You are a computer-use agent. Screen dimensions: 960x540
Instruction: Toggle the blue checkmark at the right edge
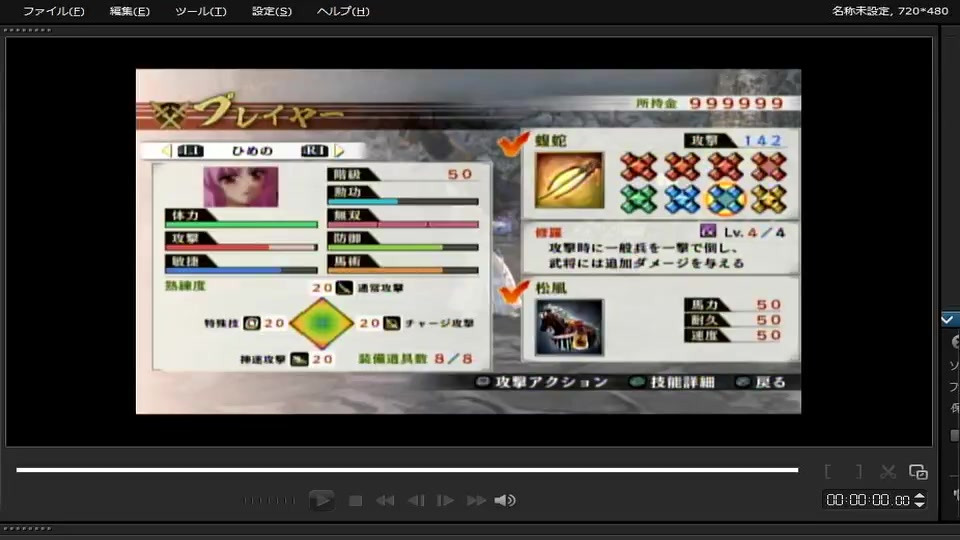948,319
